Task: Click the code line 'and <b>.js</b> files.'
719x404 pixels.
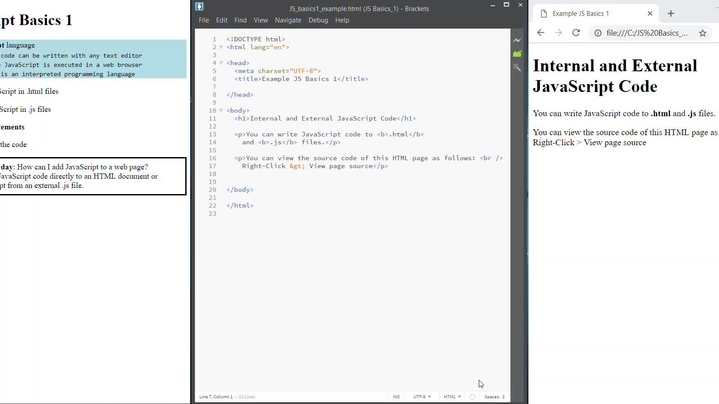Action: tap(291, 142)
